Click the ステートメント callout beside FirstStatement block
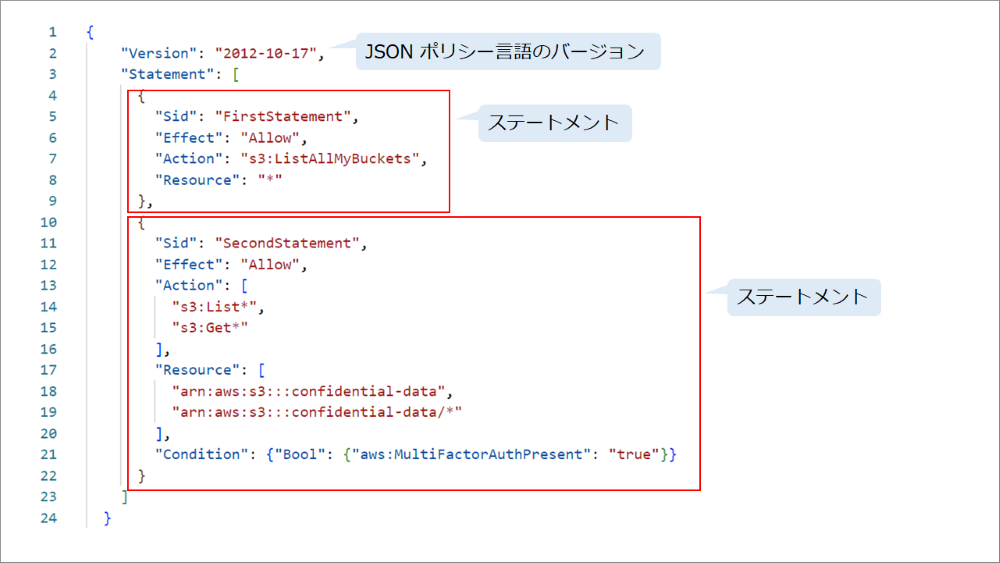The height and width of the screenshot is (563, 1000). pyautogui.click(x=555, y=123)
